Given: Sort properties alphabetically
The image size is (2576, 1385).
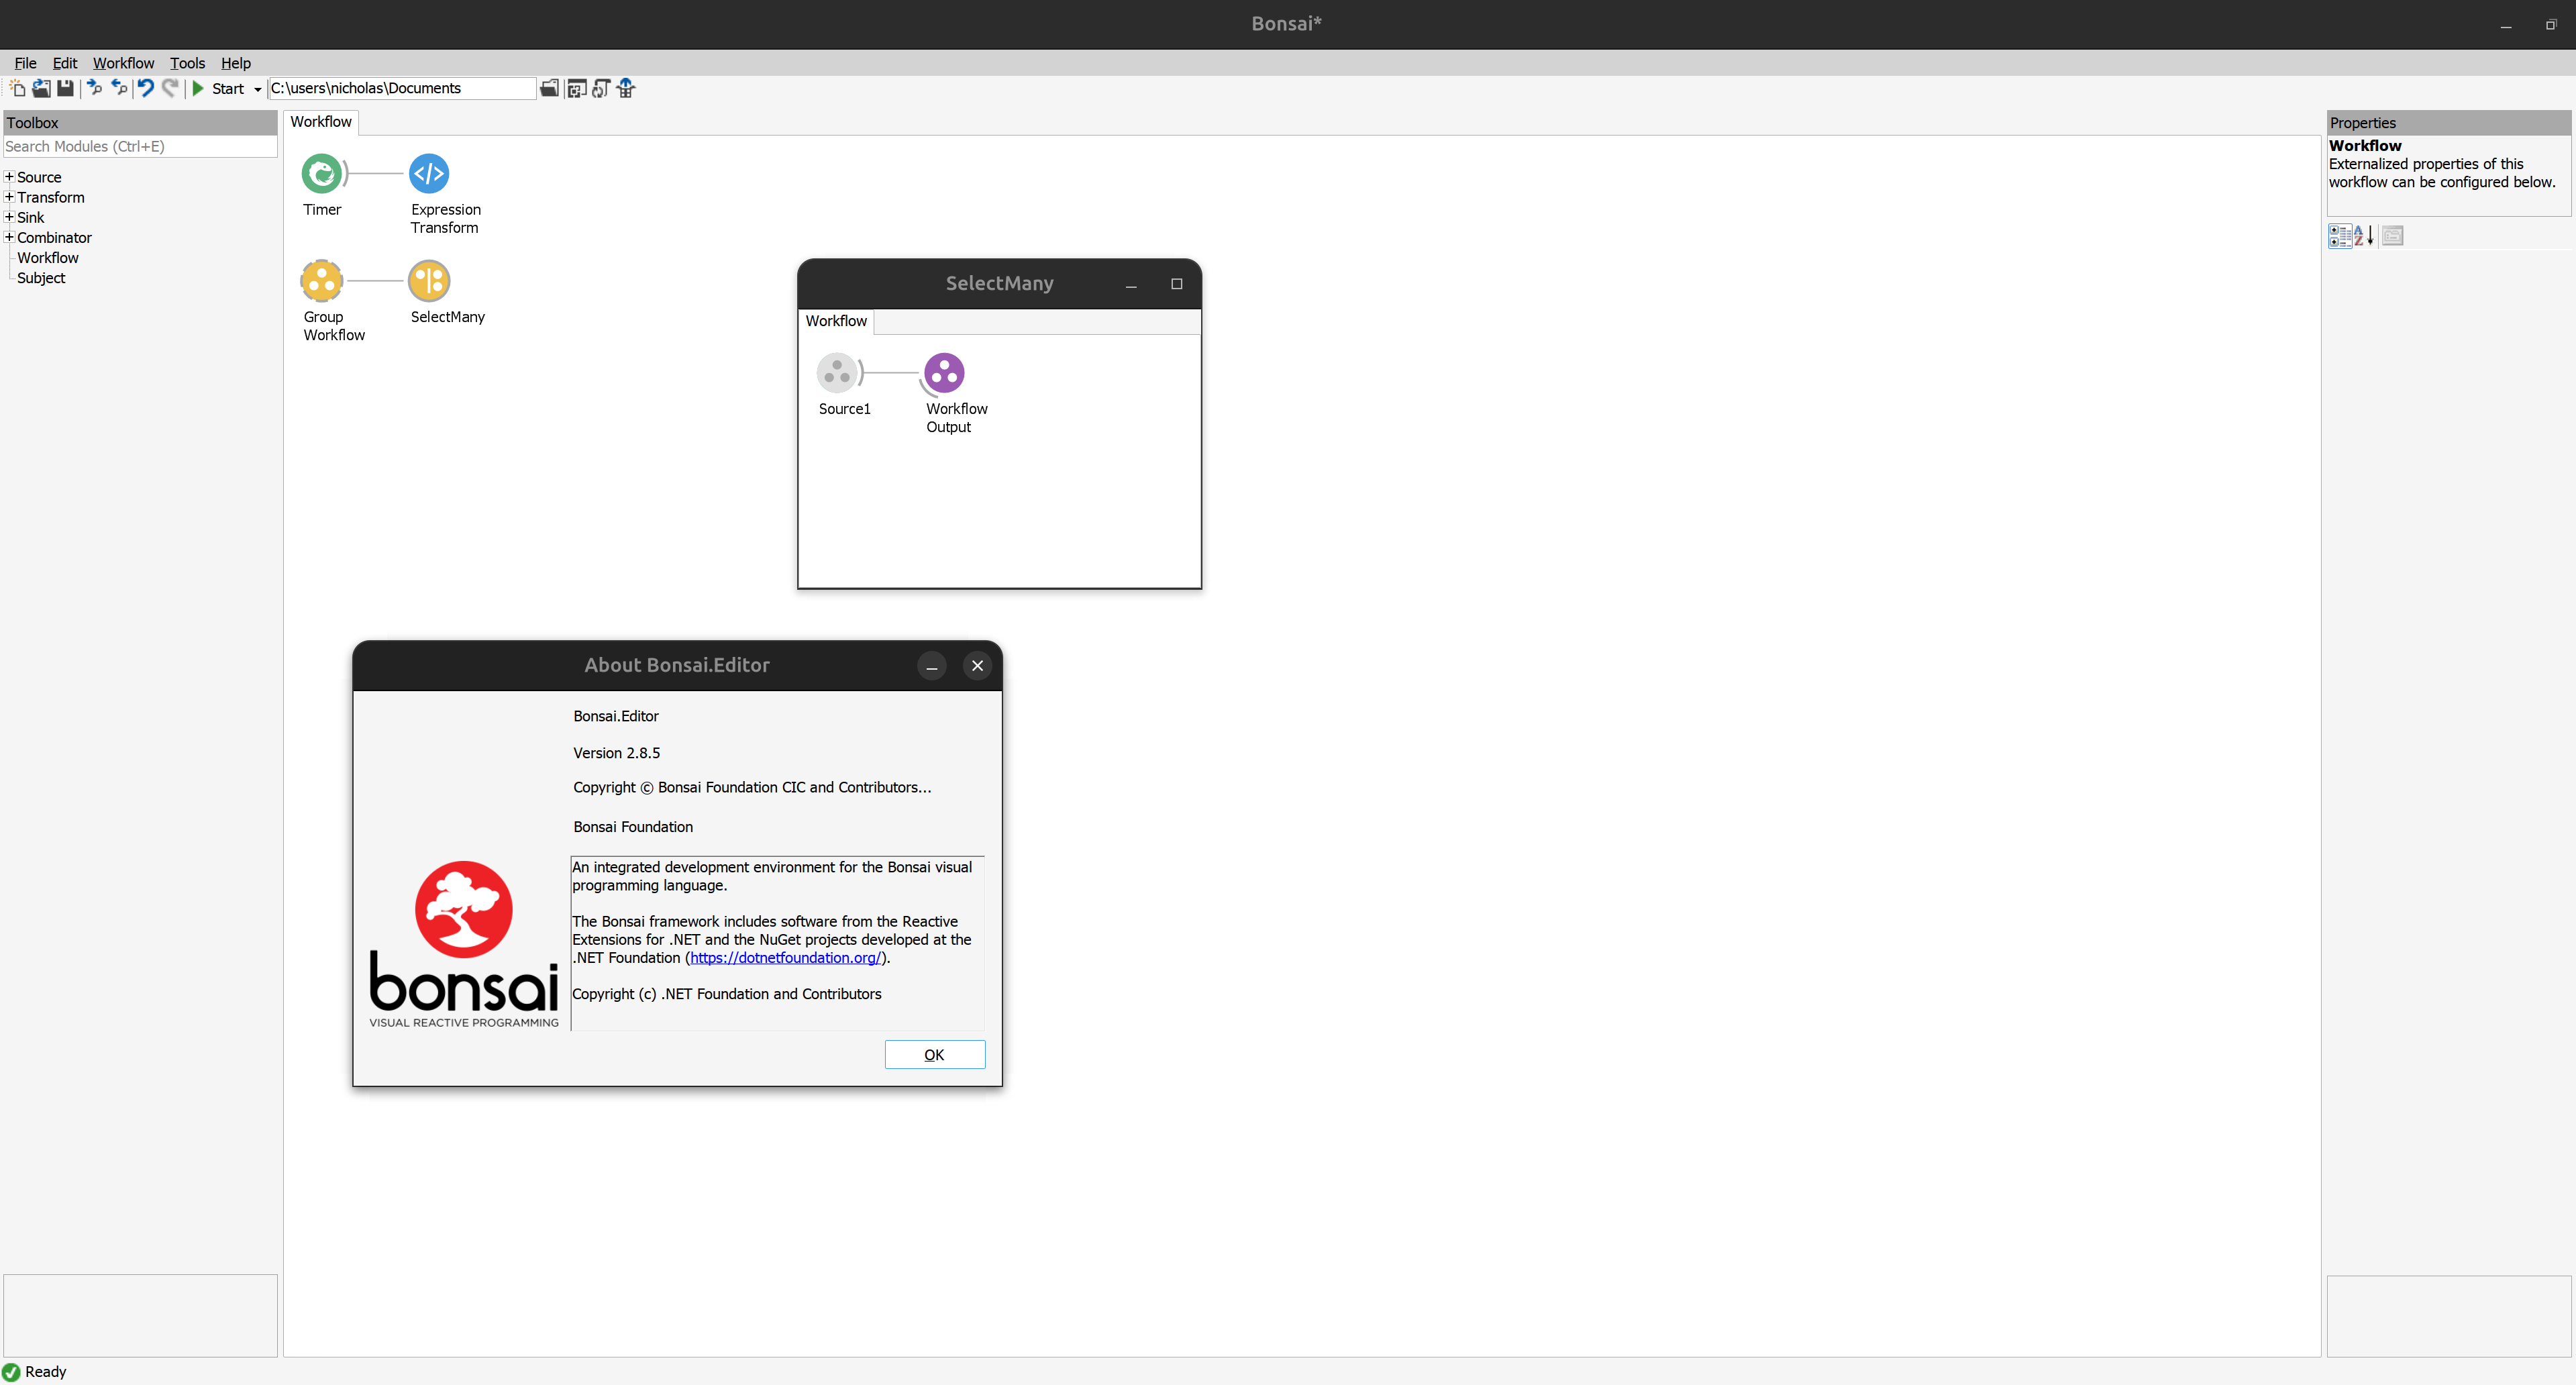Looking at the screenshot, I should tap(2364, 236).
